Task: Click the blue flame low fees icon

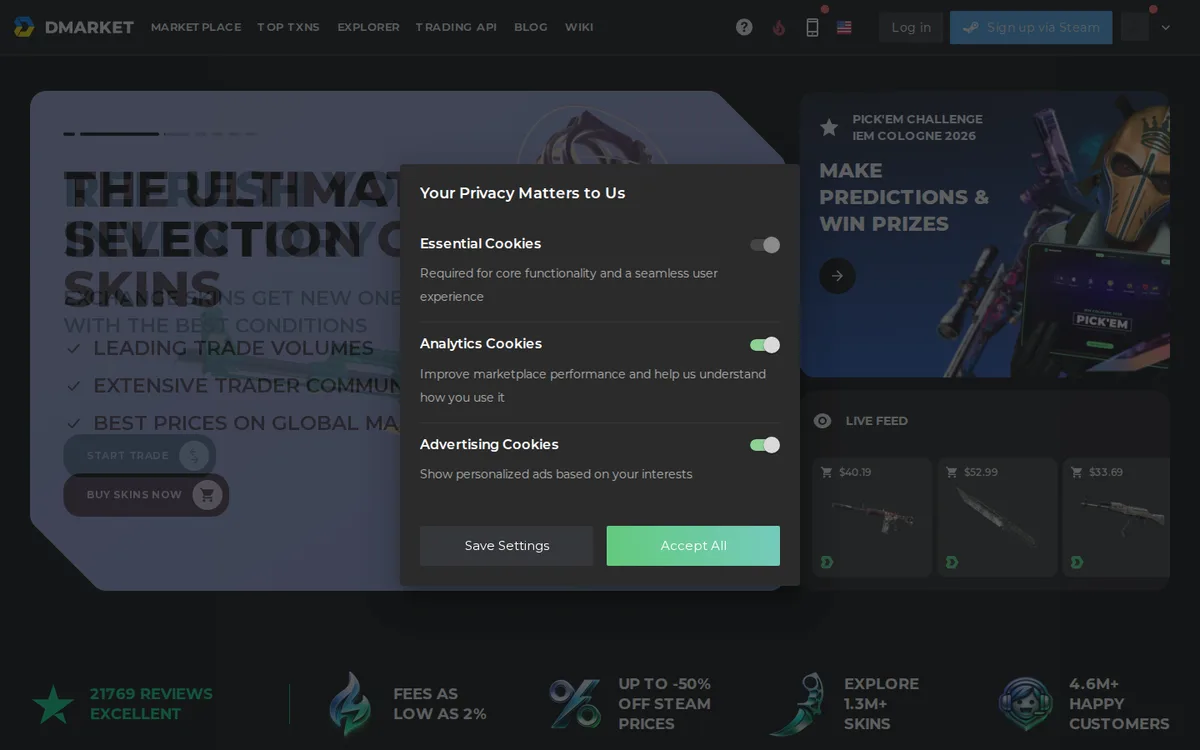Action: tap(350, 704)
